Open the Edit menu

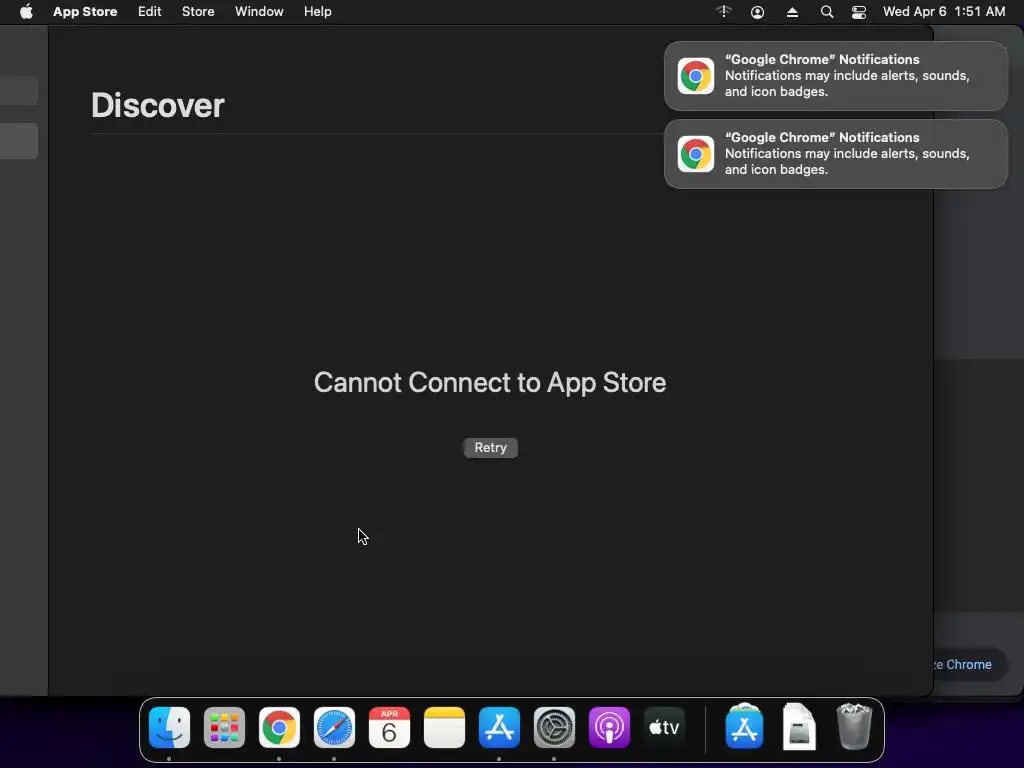coord(150,12)
